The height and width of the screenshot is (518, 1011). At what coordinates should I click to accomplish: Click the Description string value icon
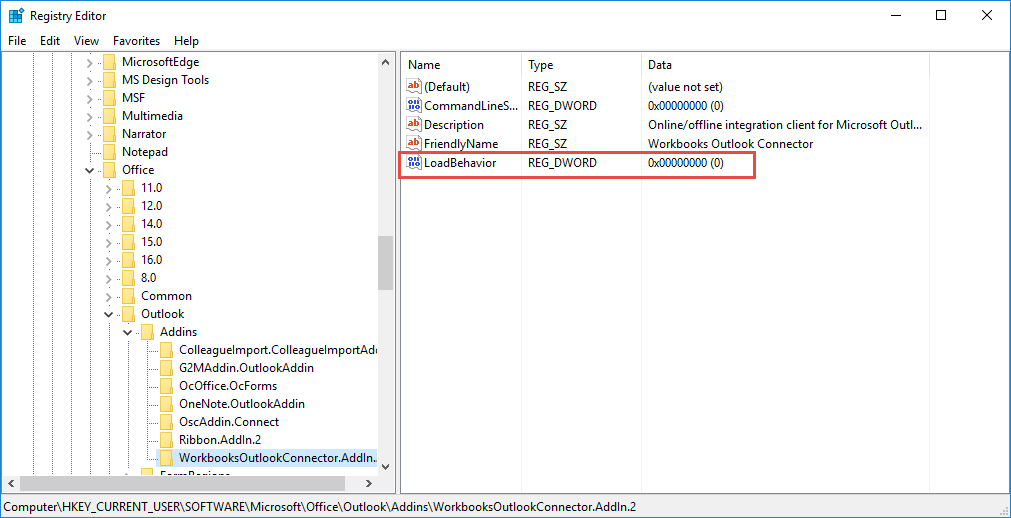point(414,124)
